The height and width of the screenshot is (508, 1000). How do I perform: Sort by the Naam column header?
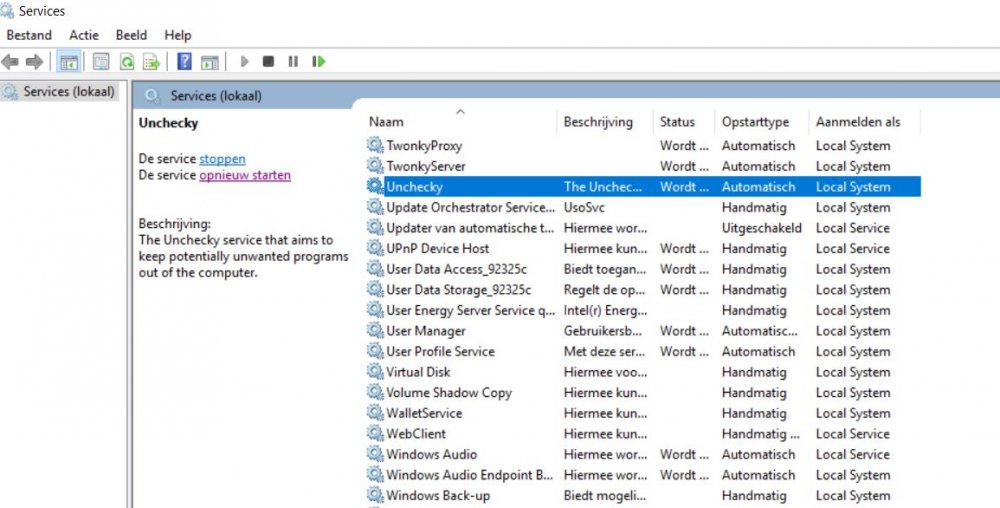(x=386, y=122)
